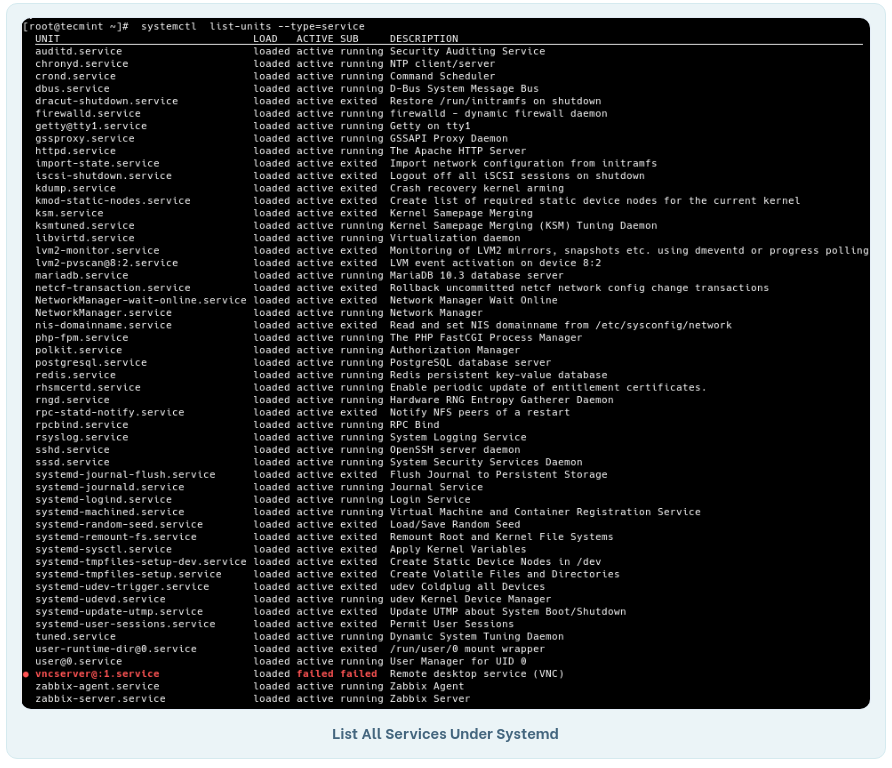Click firewalld.service unit name
This screenshot has height=768, width=892.
tap(88, 114)
